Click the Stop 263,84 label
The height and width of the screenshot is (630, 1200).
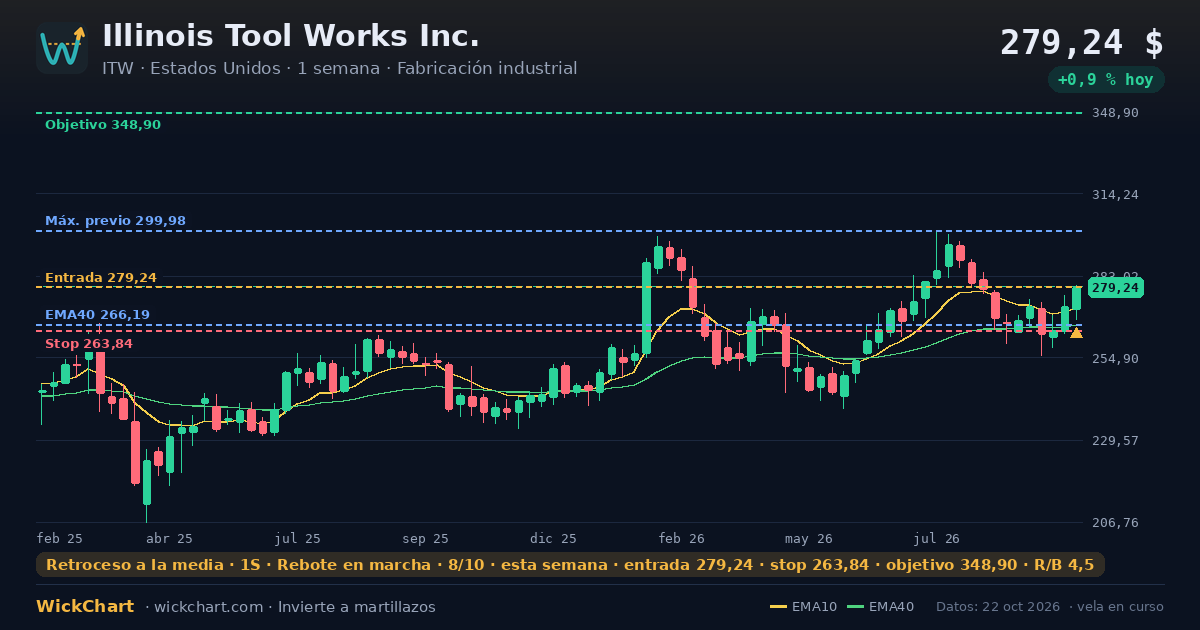(x=89, y=344)
